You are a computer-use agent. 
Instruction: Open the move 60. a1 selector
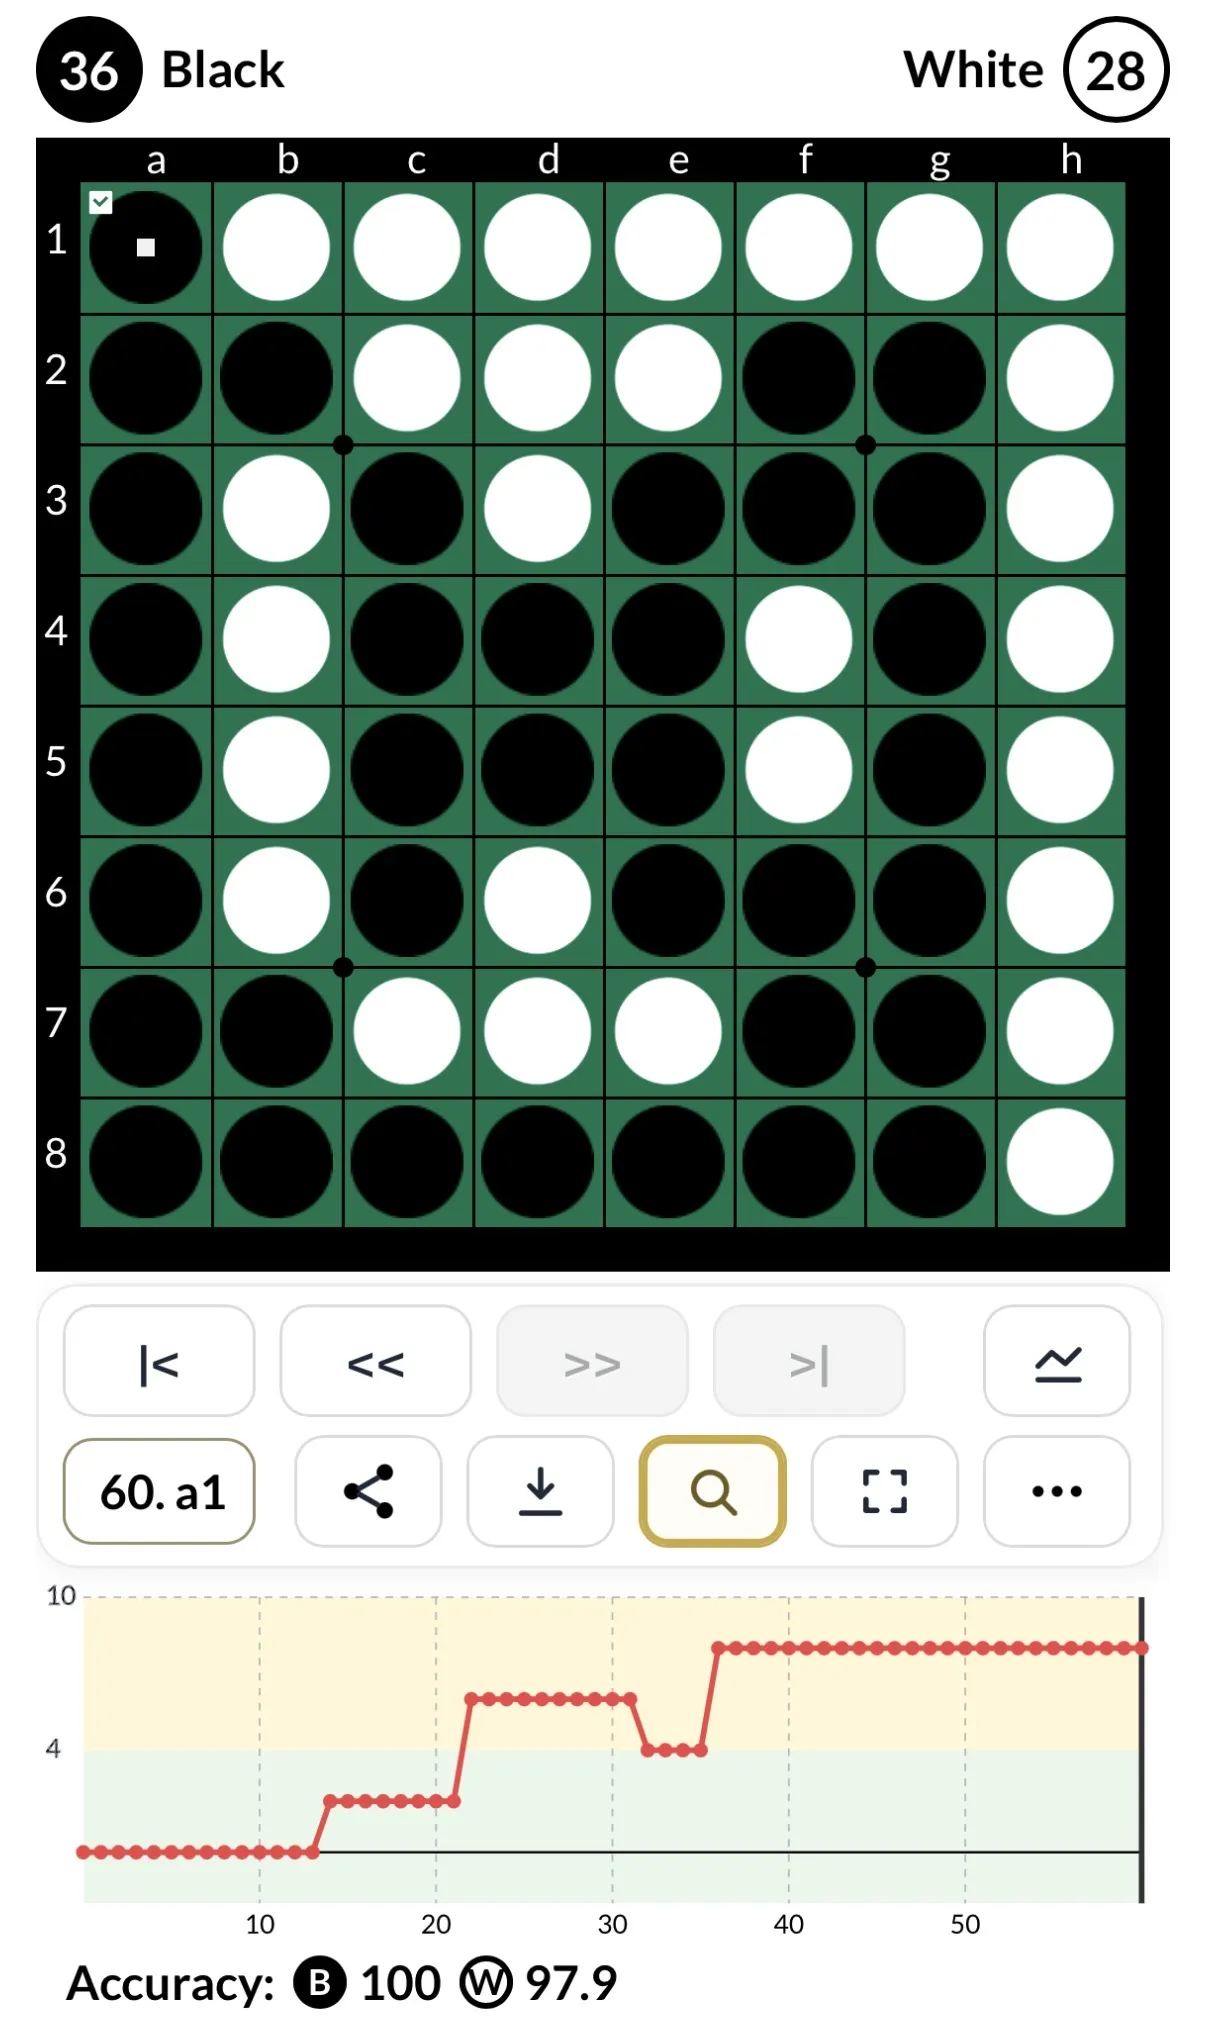(x=159, y=1492)
